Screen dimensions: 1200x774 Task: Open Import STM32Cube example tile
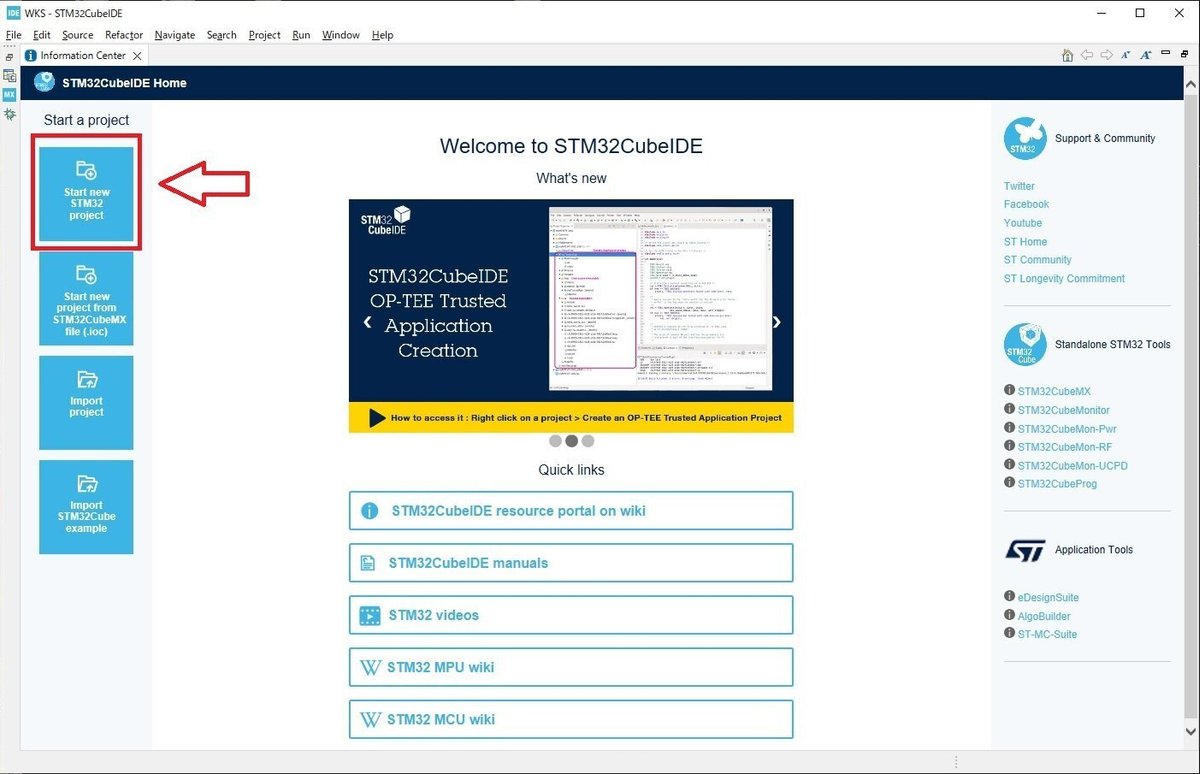86,507
